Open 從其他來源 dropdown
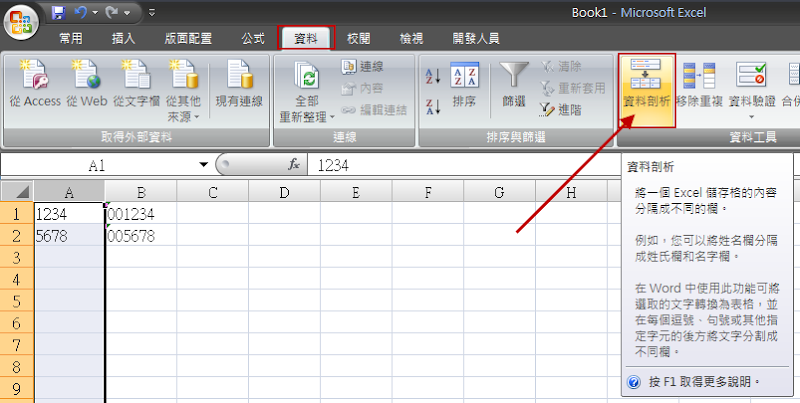Viewport: 800px width, 403px height. pyautogui.click(x=183, y=91)
